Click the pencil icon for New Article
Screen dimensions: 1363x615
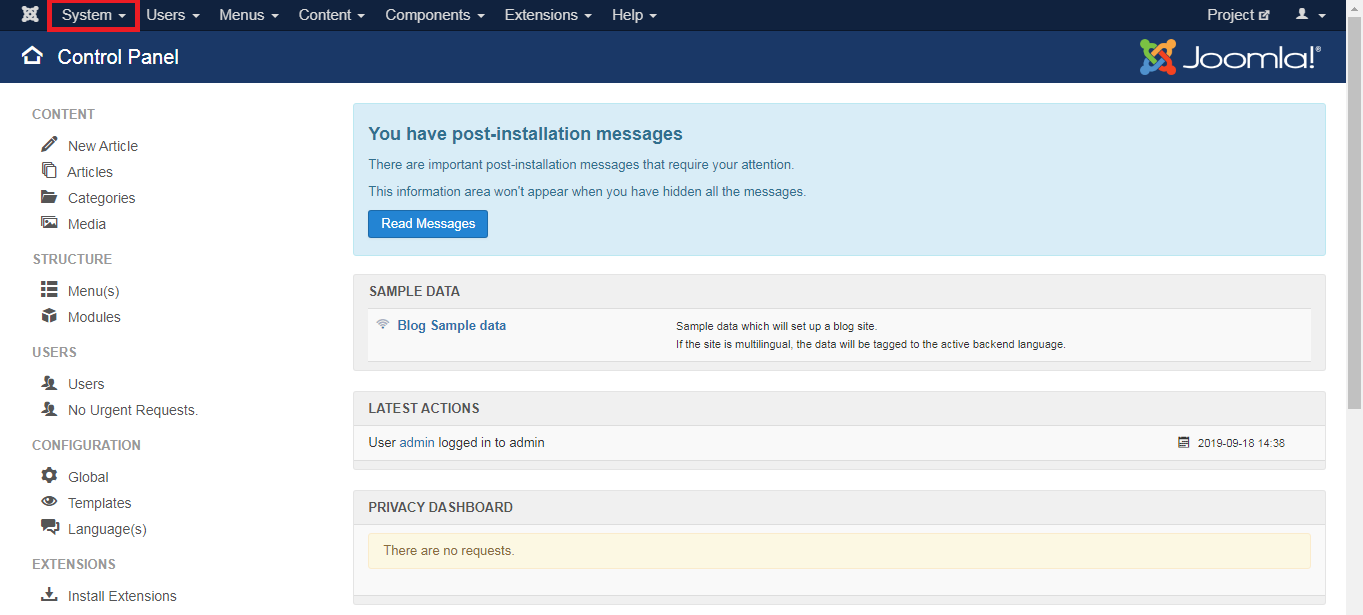click(x=49, y=144)
